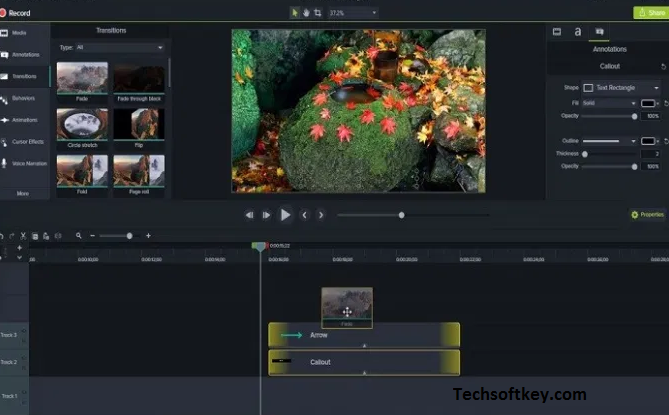Image resolution: width=669 pixels, height=415 pixels.
Task: Click the Annotations callout icon in the sidebar
Action: coord(4,55)
